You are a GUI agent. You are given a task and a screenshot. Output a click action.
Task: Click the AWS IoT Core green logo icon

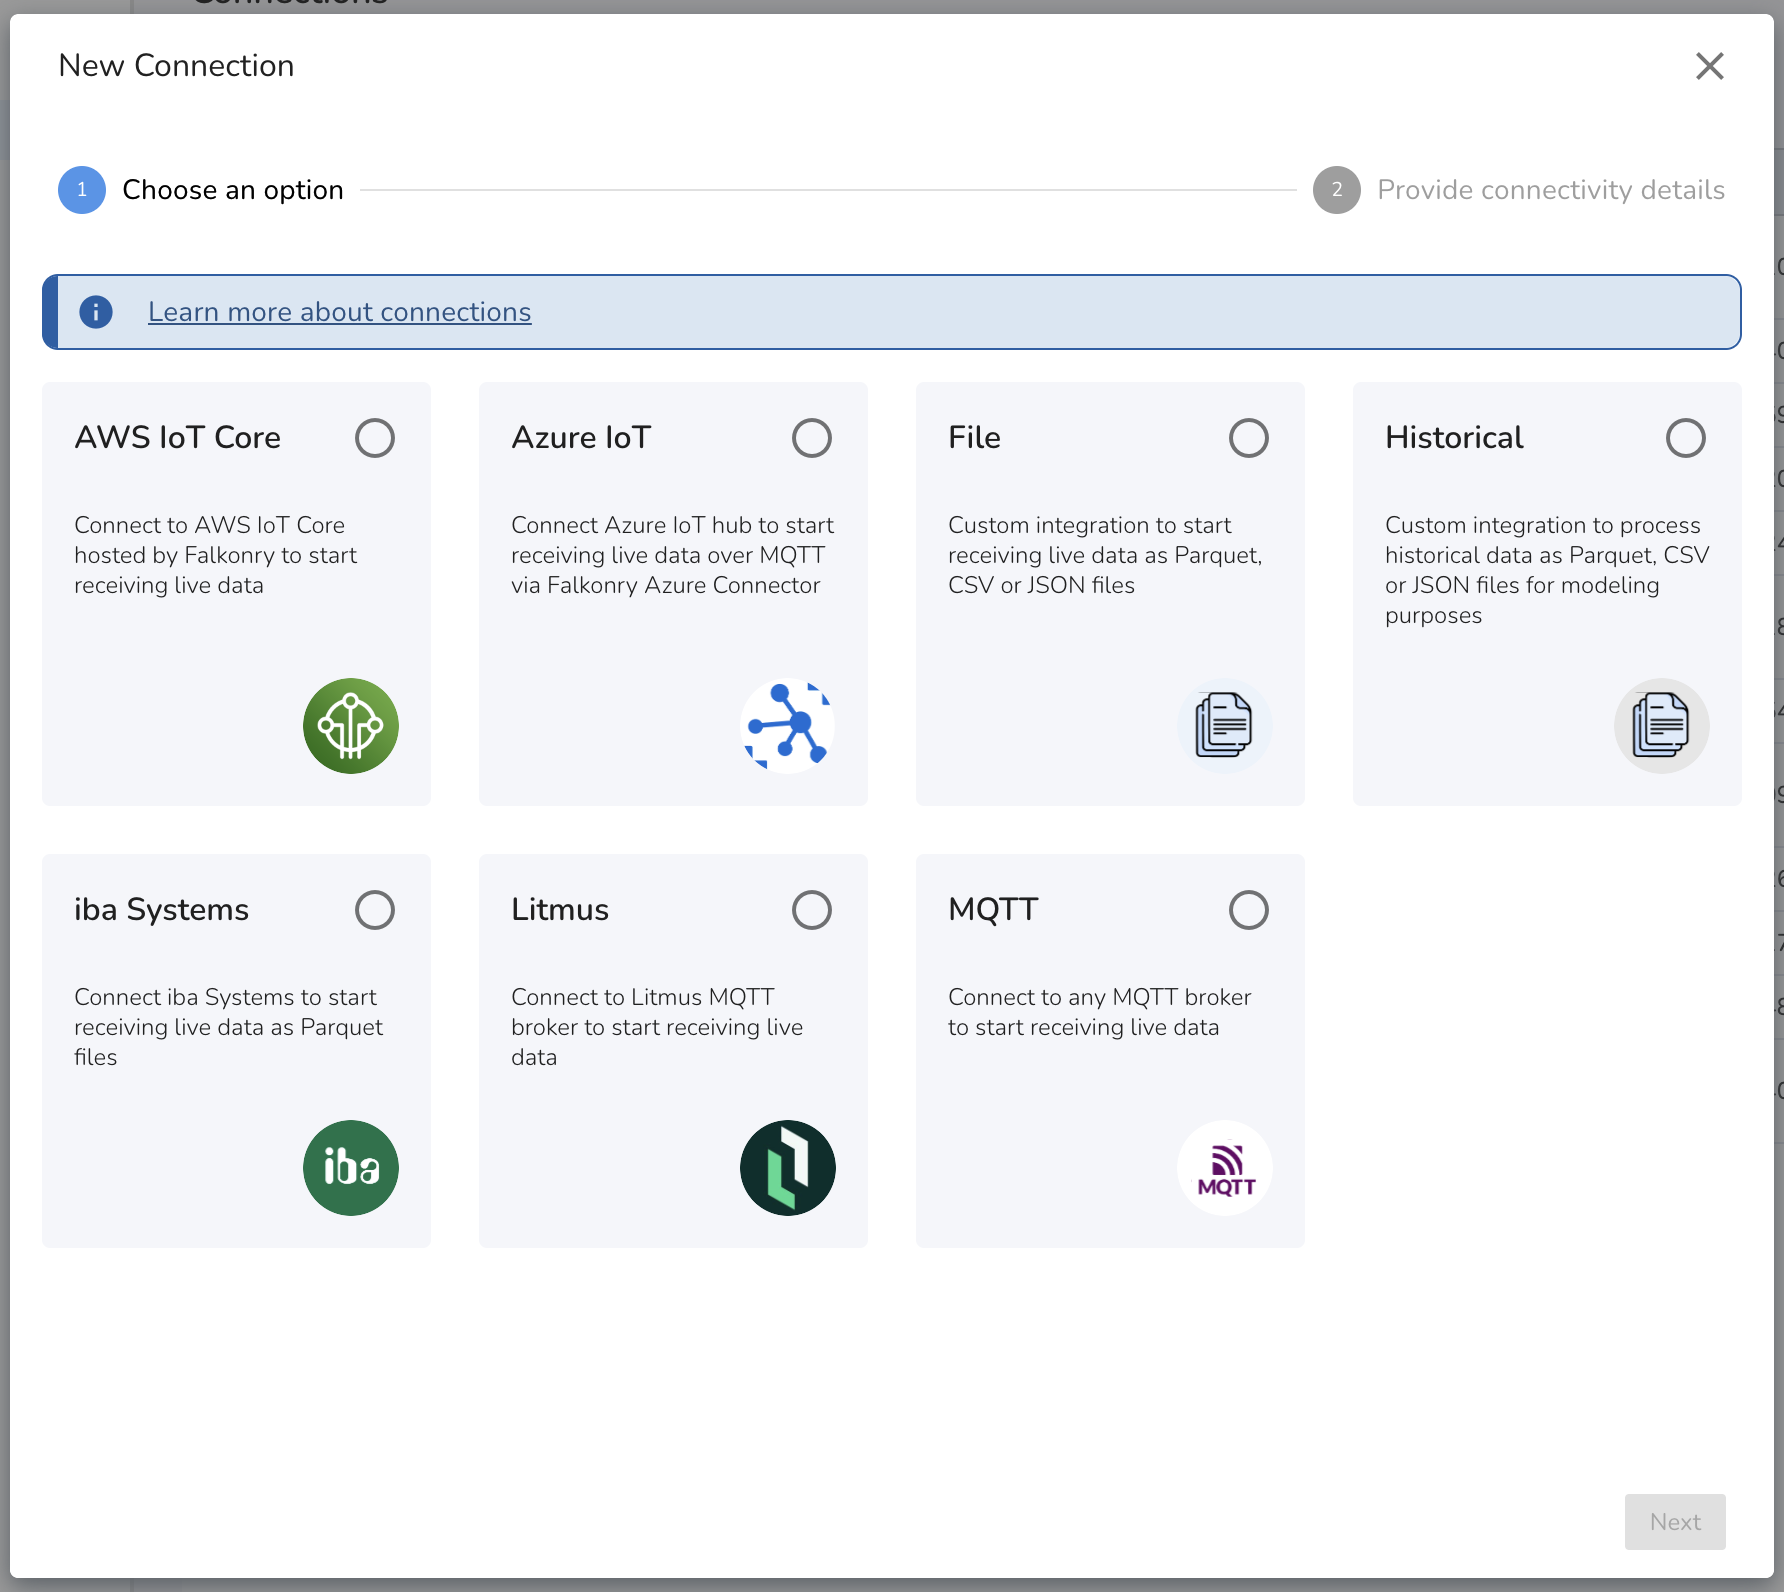(x=351, y=726)
